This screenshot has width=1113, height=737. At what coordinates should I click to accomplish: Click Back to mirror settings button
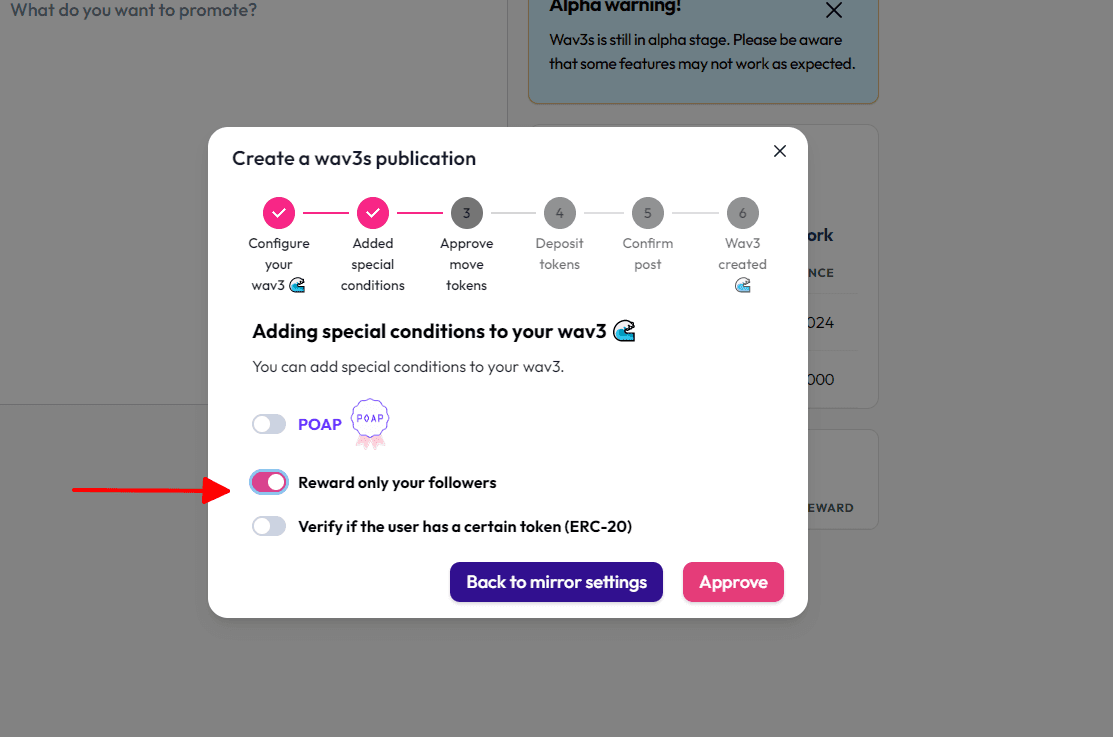coord(556,582)
